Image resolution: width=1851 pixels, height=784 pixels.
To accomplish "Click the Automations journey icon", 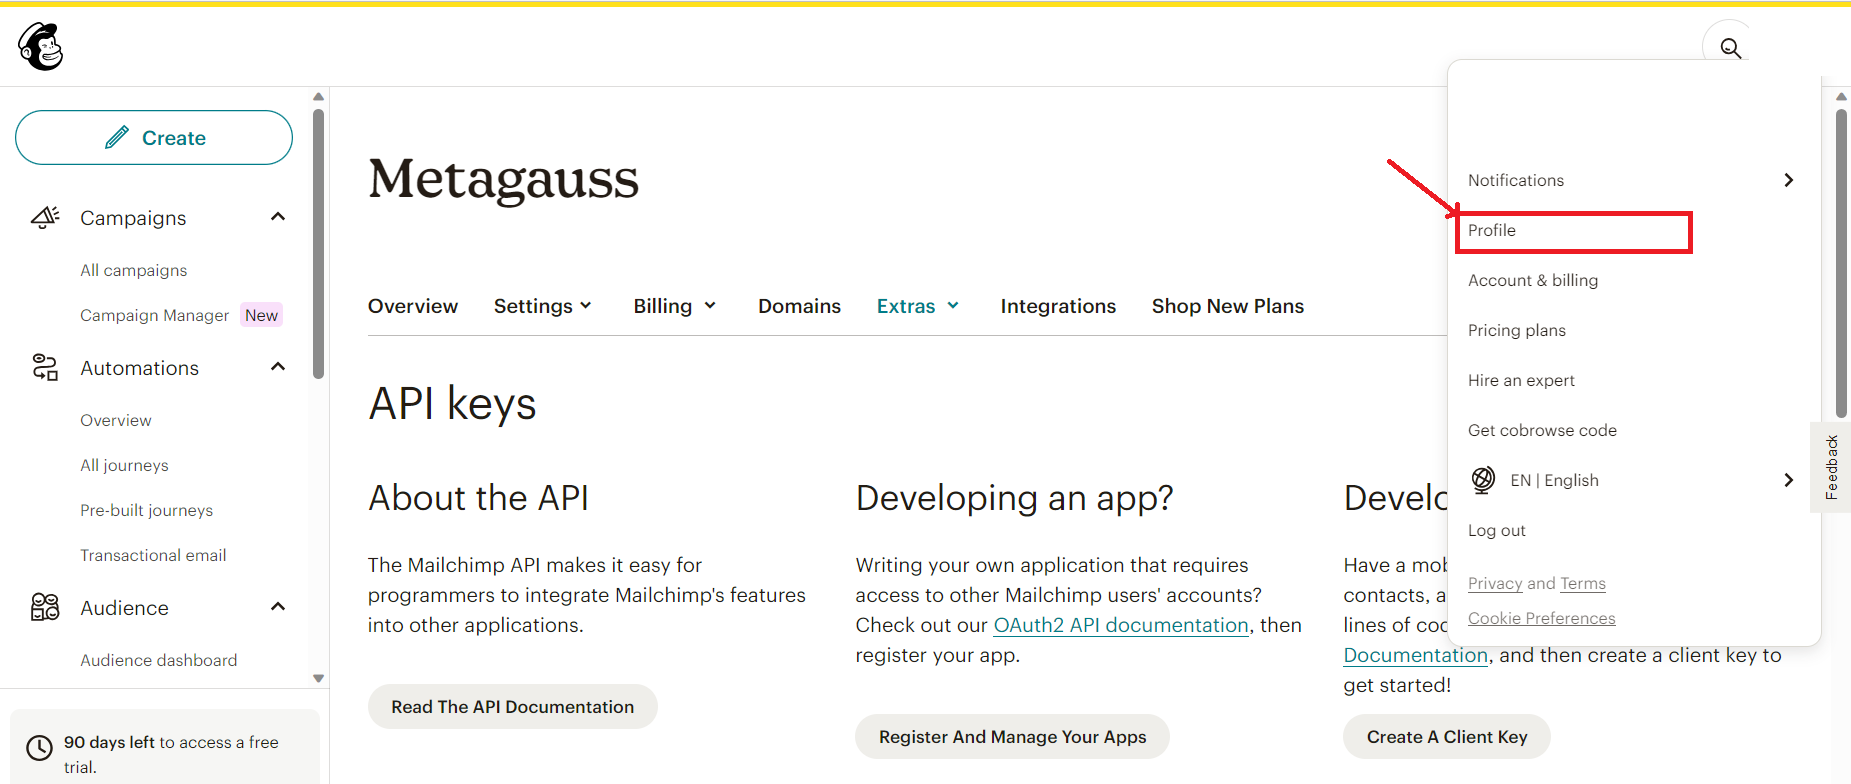I will (x=45, y=368).
